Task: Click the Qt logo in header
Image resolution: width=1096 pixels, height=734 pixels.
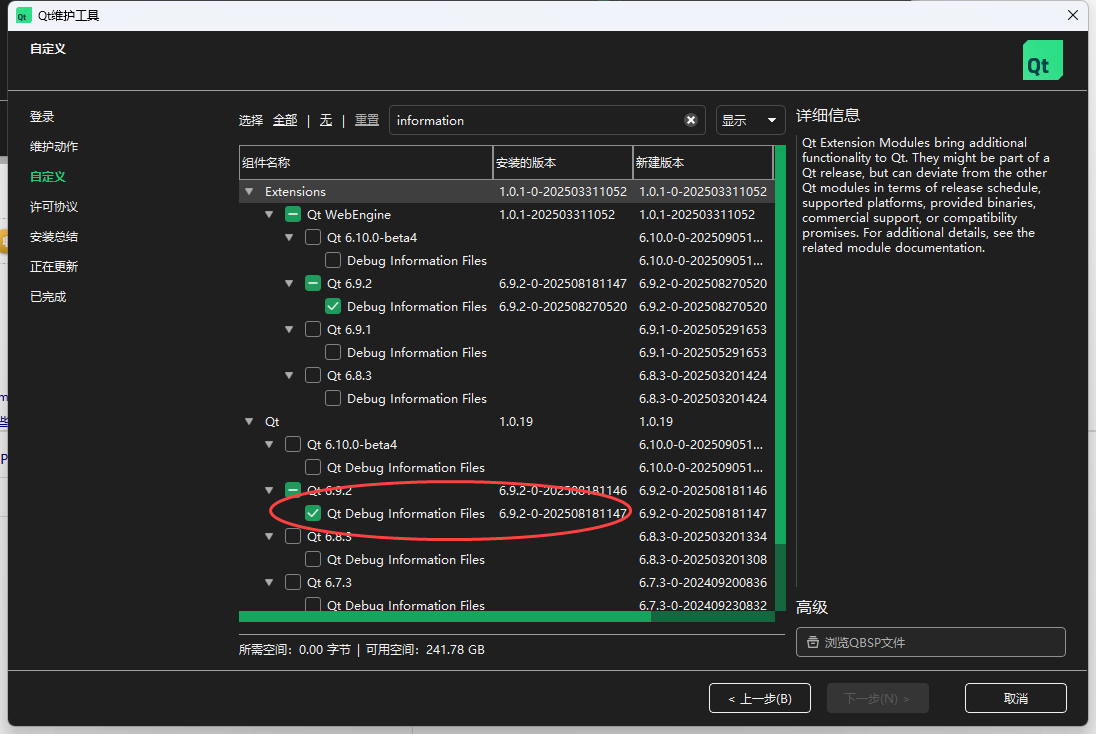Action: click(x=1042, y=60)
